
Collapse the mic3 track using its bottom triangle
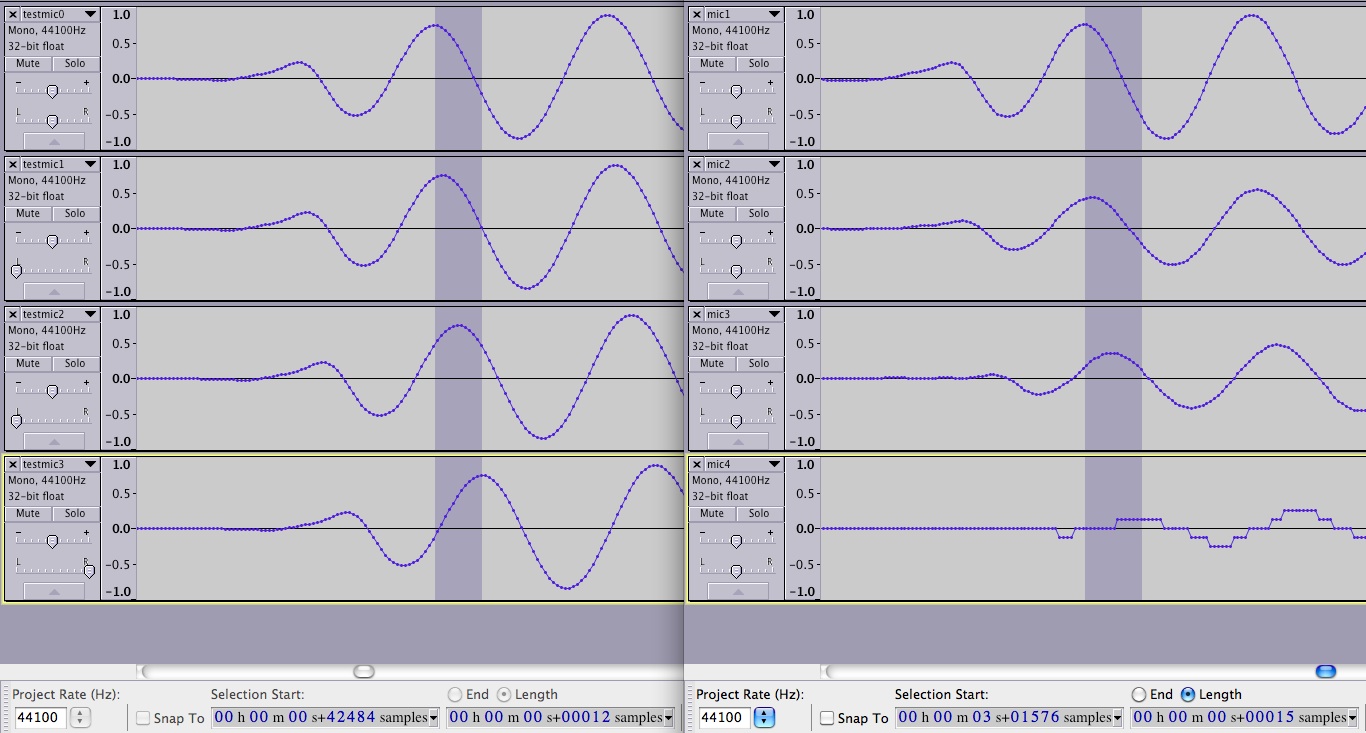(738, 441)
